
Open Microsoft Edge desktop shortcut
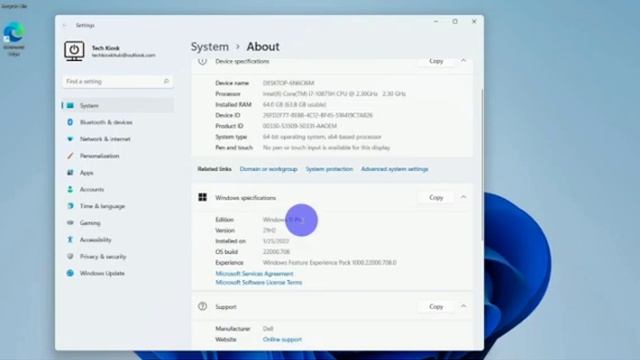point(14,39)
